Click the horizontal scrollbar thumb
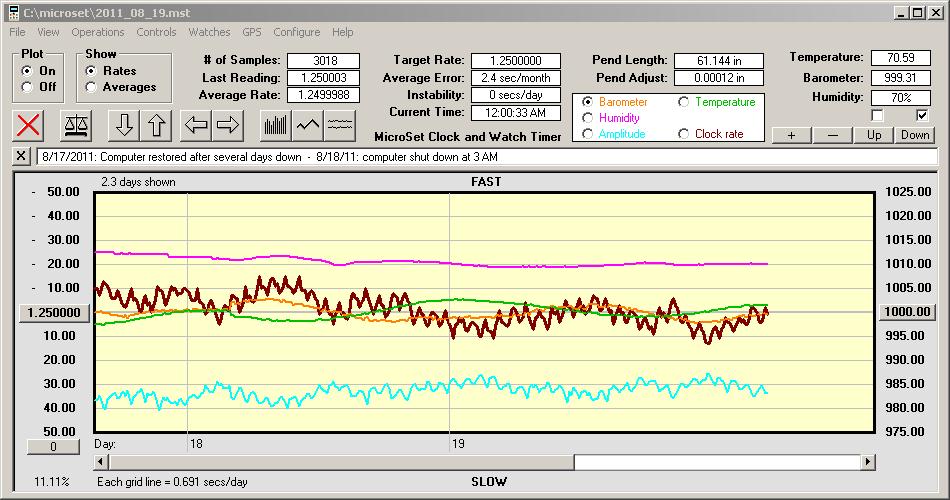This screenshot has width=950, height=500. [341, 462]
